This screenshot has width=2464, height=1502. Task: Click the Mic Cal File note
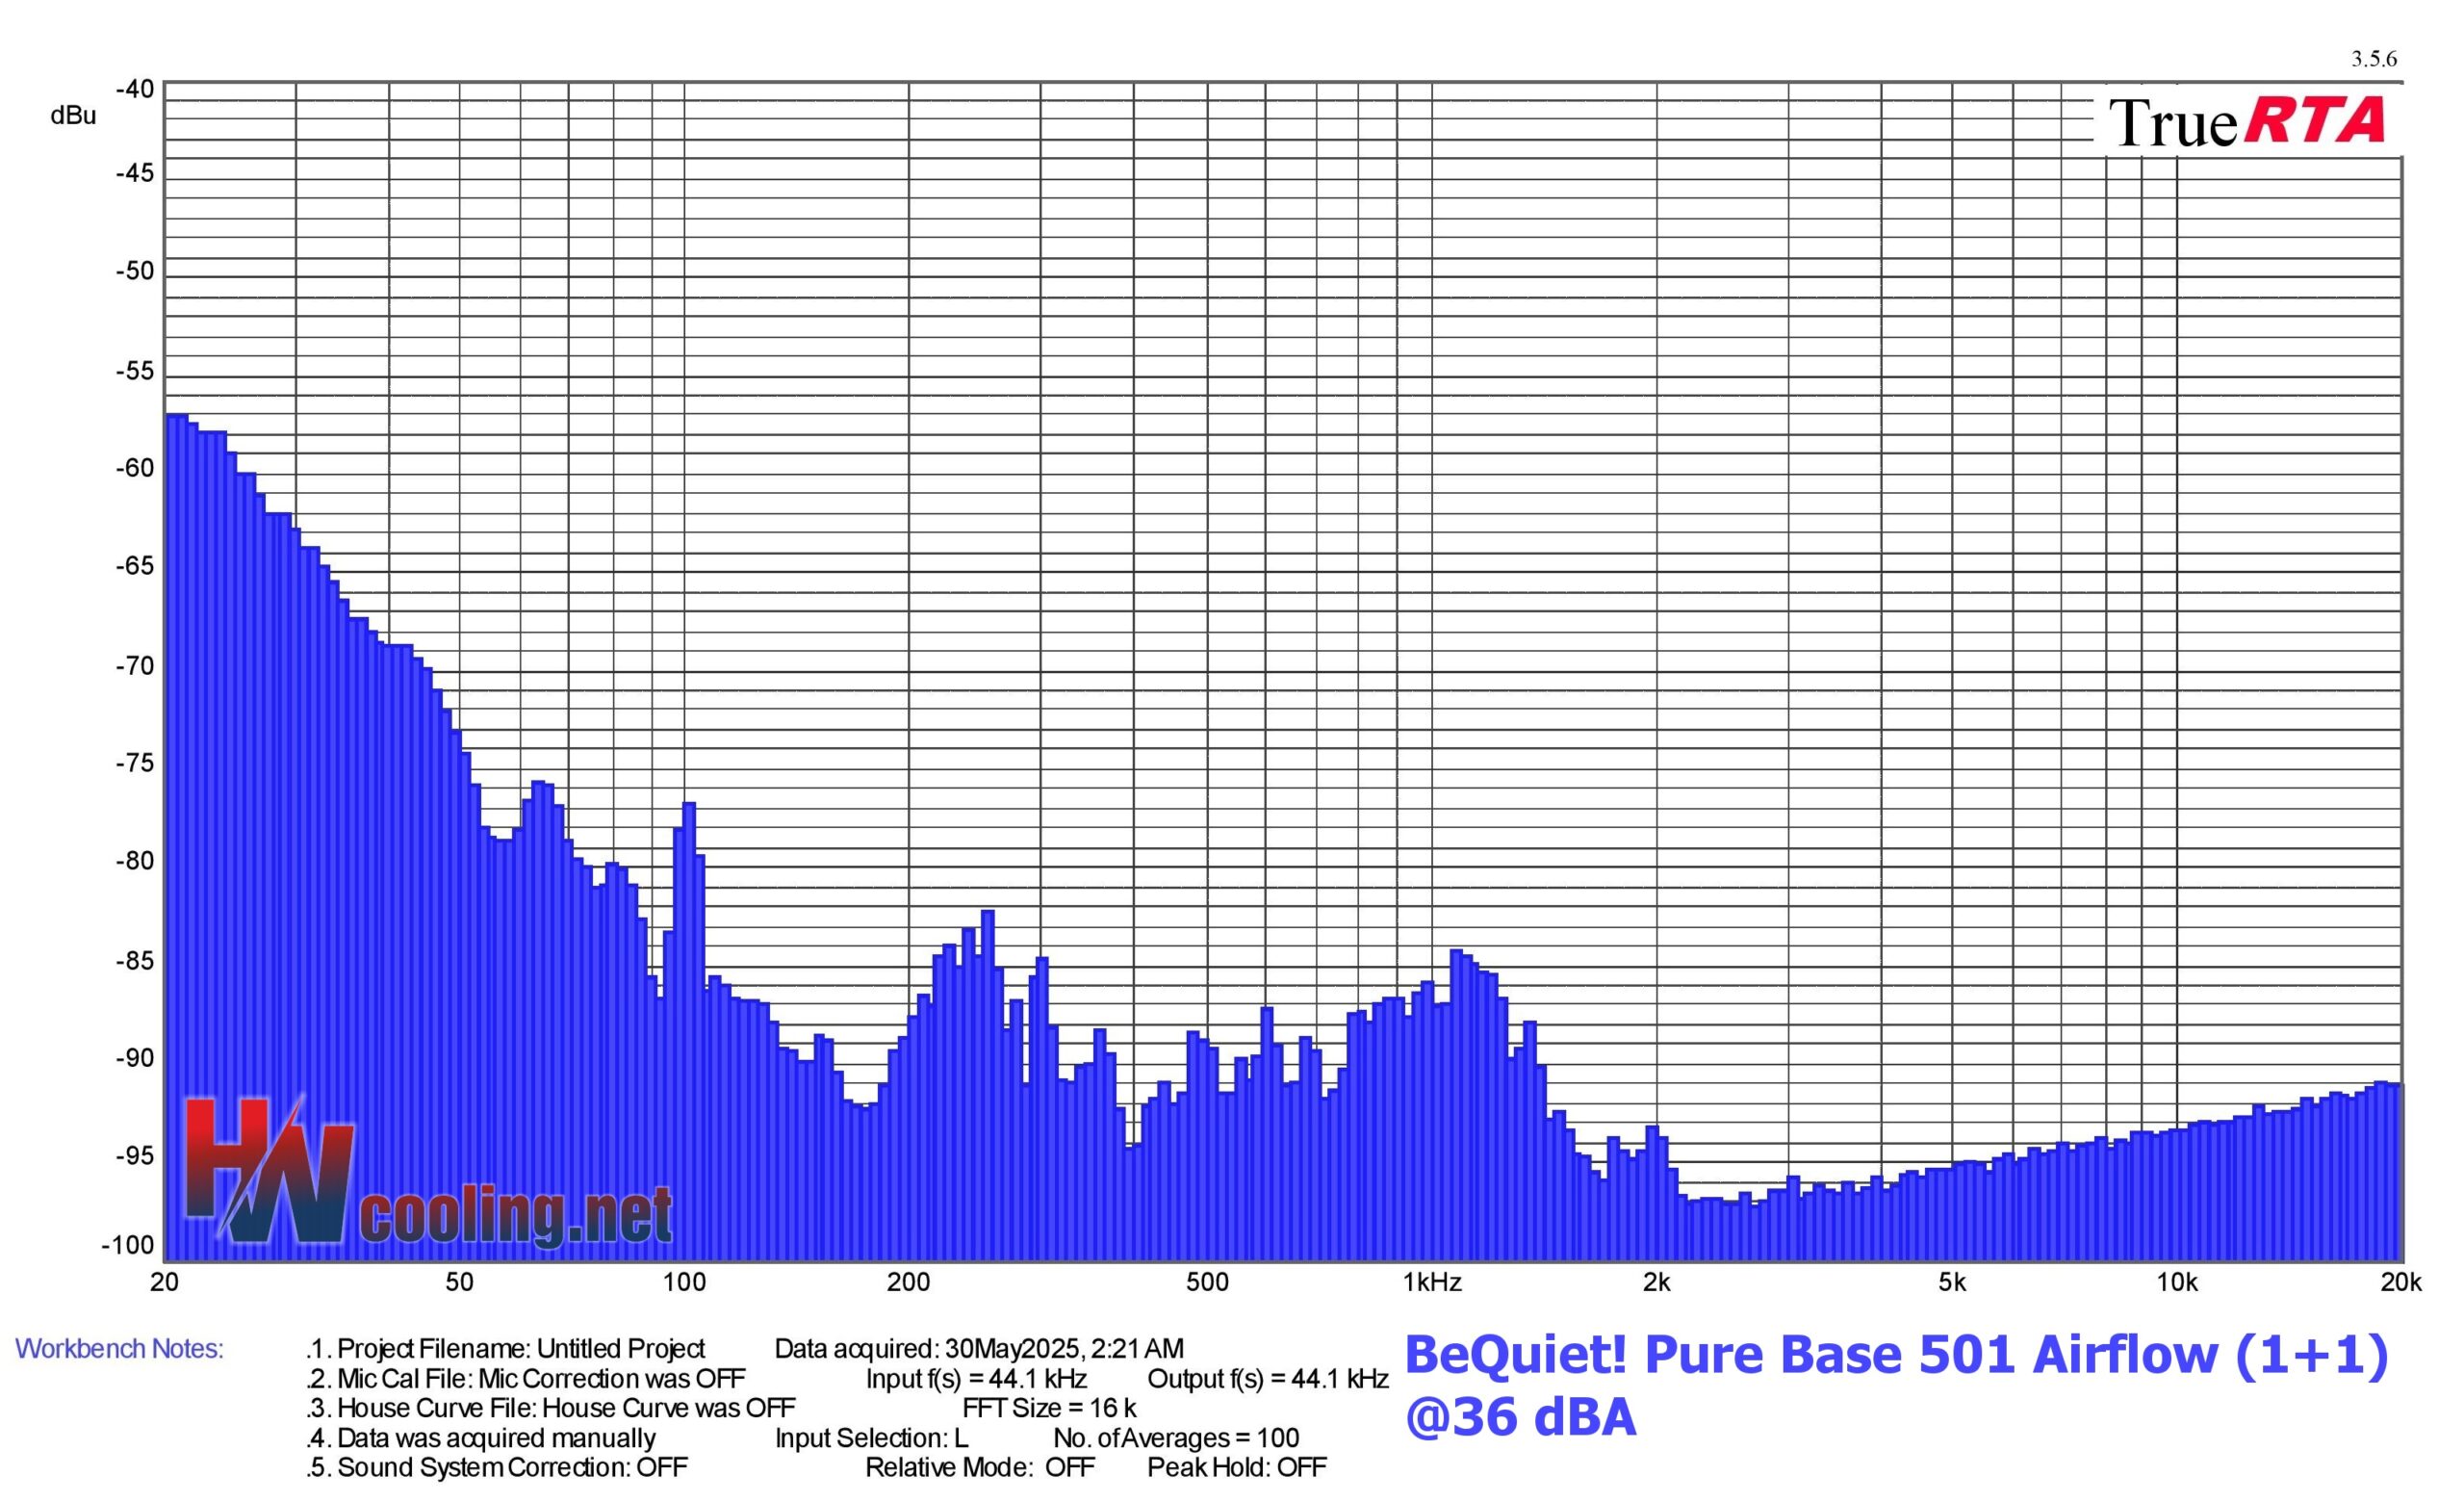[x=527, y=1379]
